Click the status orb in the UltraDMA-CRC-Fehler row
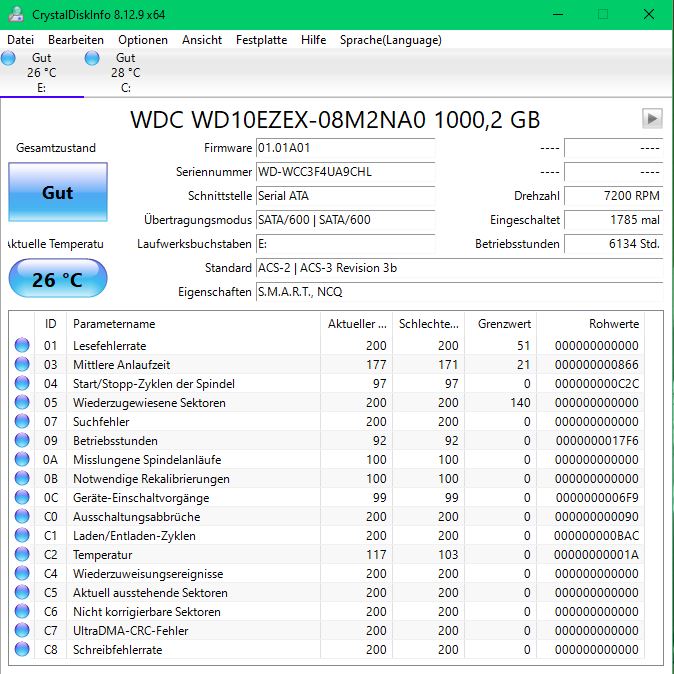The width and height of the screenshot is (674, 674). tap(22, 630)
